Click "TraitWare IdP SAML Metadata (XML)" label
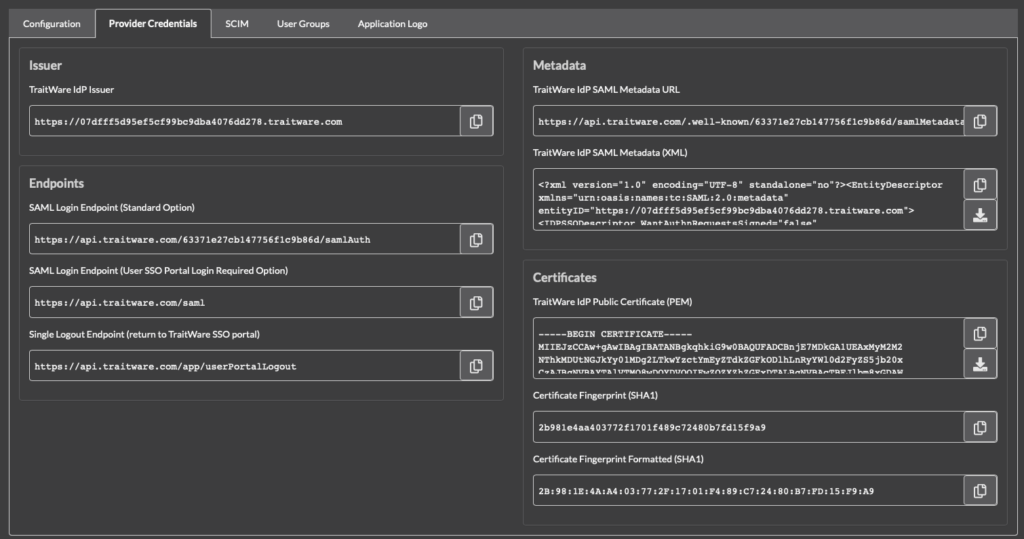Viewport: 1024px width, 539px height. click(610, 153)
